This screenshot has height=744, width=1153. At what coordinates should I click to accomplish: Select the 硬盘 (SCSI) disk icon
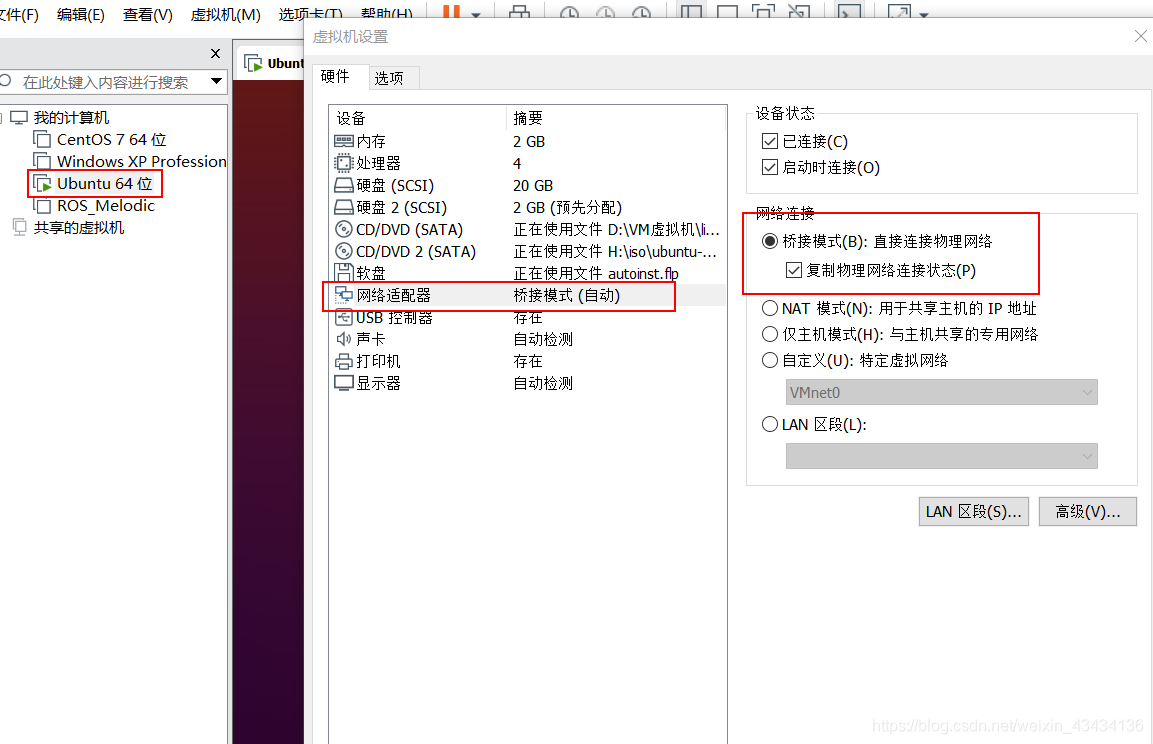343,185
